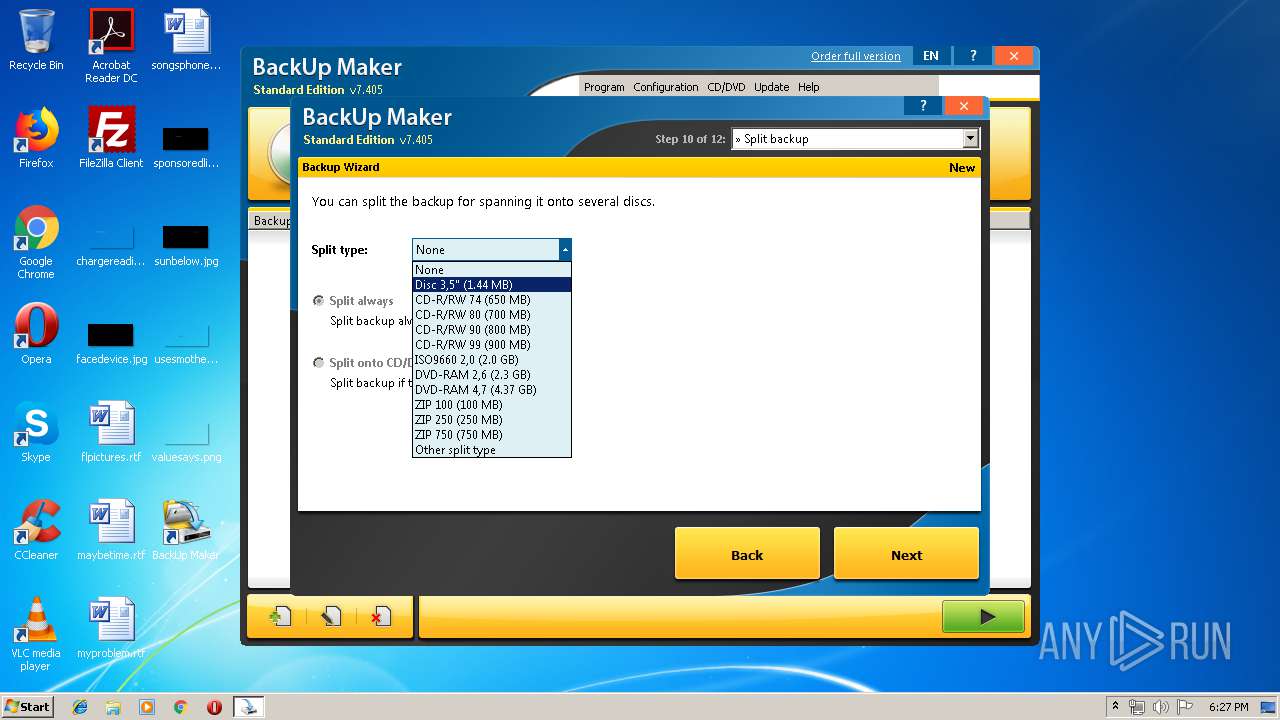The height and width of the screenshot is (720, 1280).
Task: Open maybetime.rtf desktop file
Action: click(111, 531)
